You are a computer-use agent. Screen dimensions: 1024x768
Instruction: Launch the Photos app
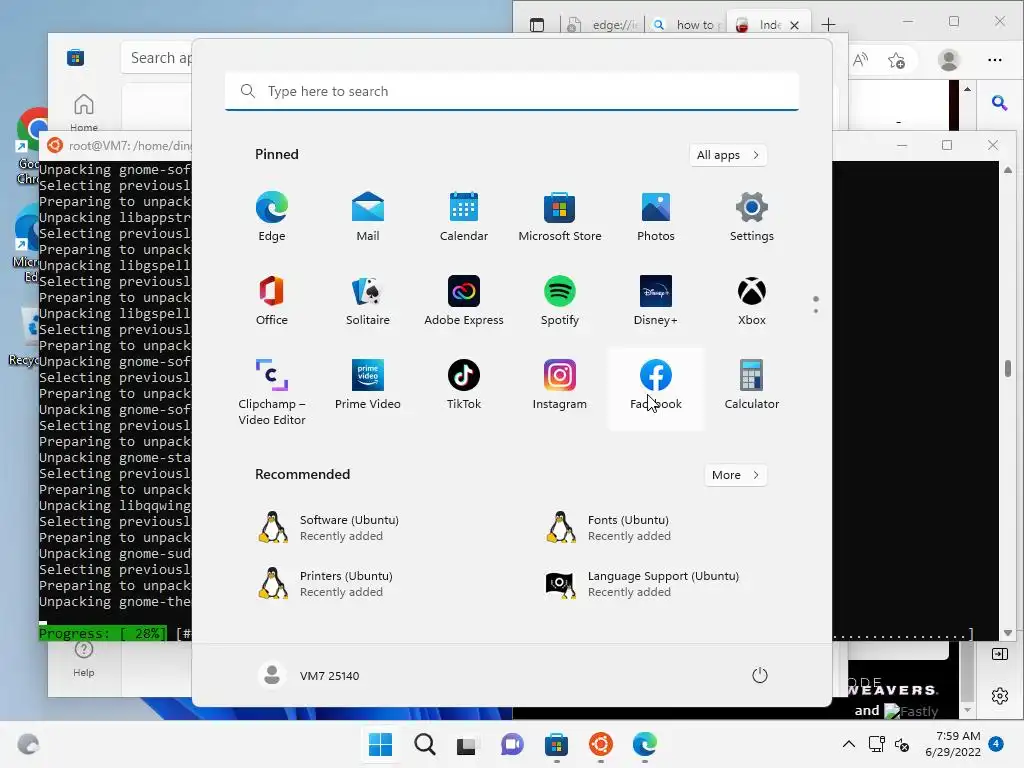pyautogui.click(x=656, y=217)
